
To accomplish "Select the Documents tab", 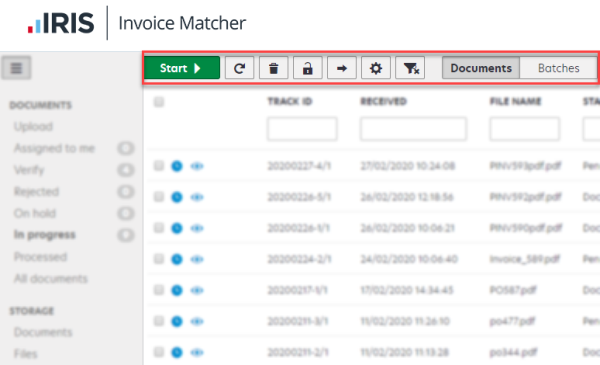I will coord(481,68).
